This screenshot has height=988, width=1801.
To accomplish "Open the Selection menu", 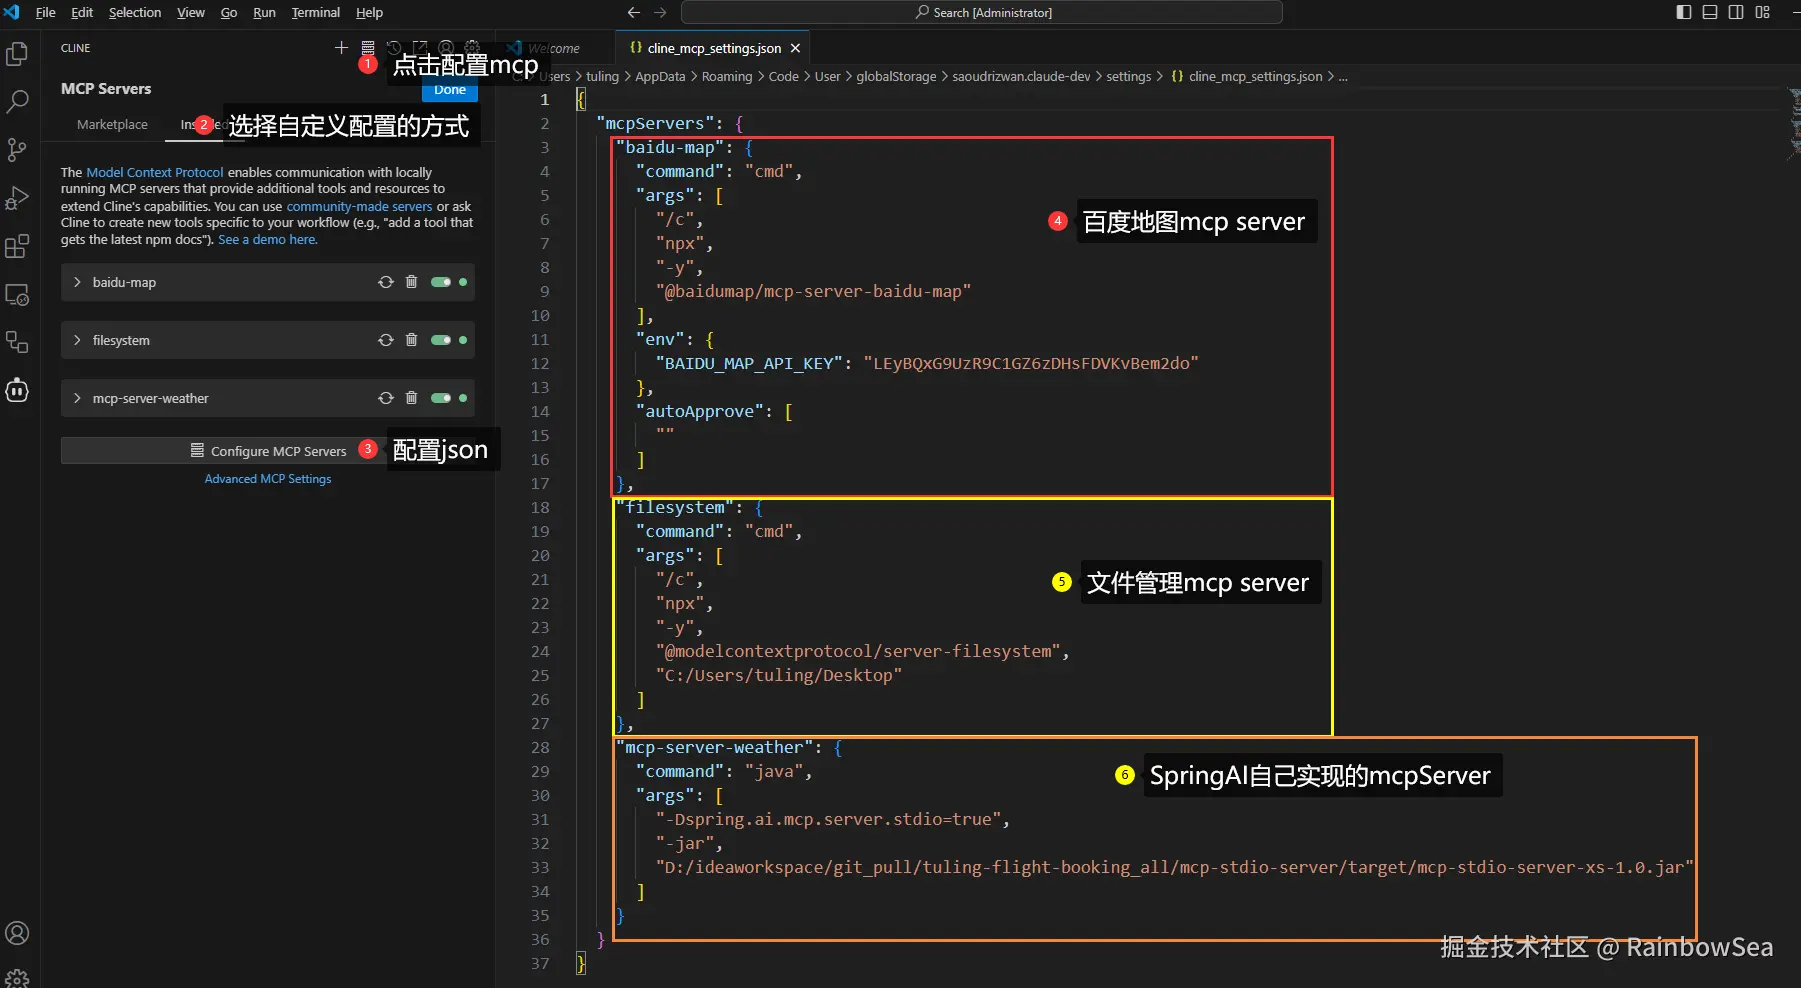I will pyautogui.click(x=135, y=12).
